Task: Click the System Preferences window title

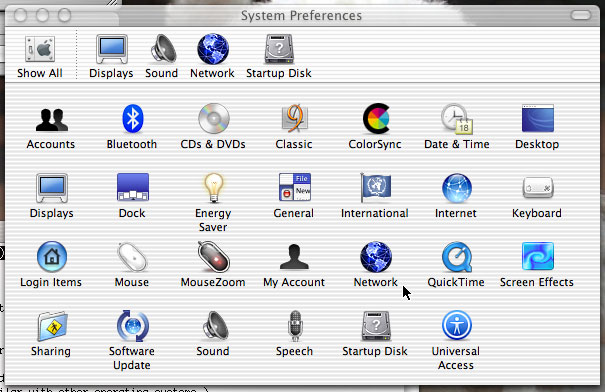Action: coord(301,15)
